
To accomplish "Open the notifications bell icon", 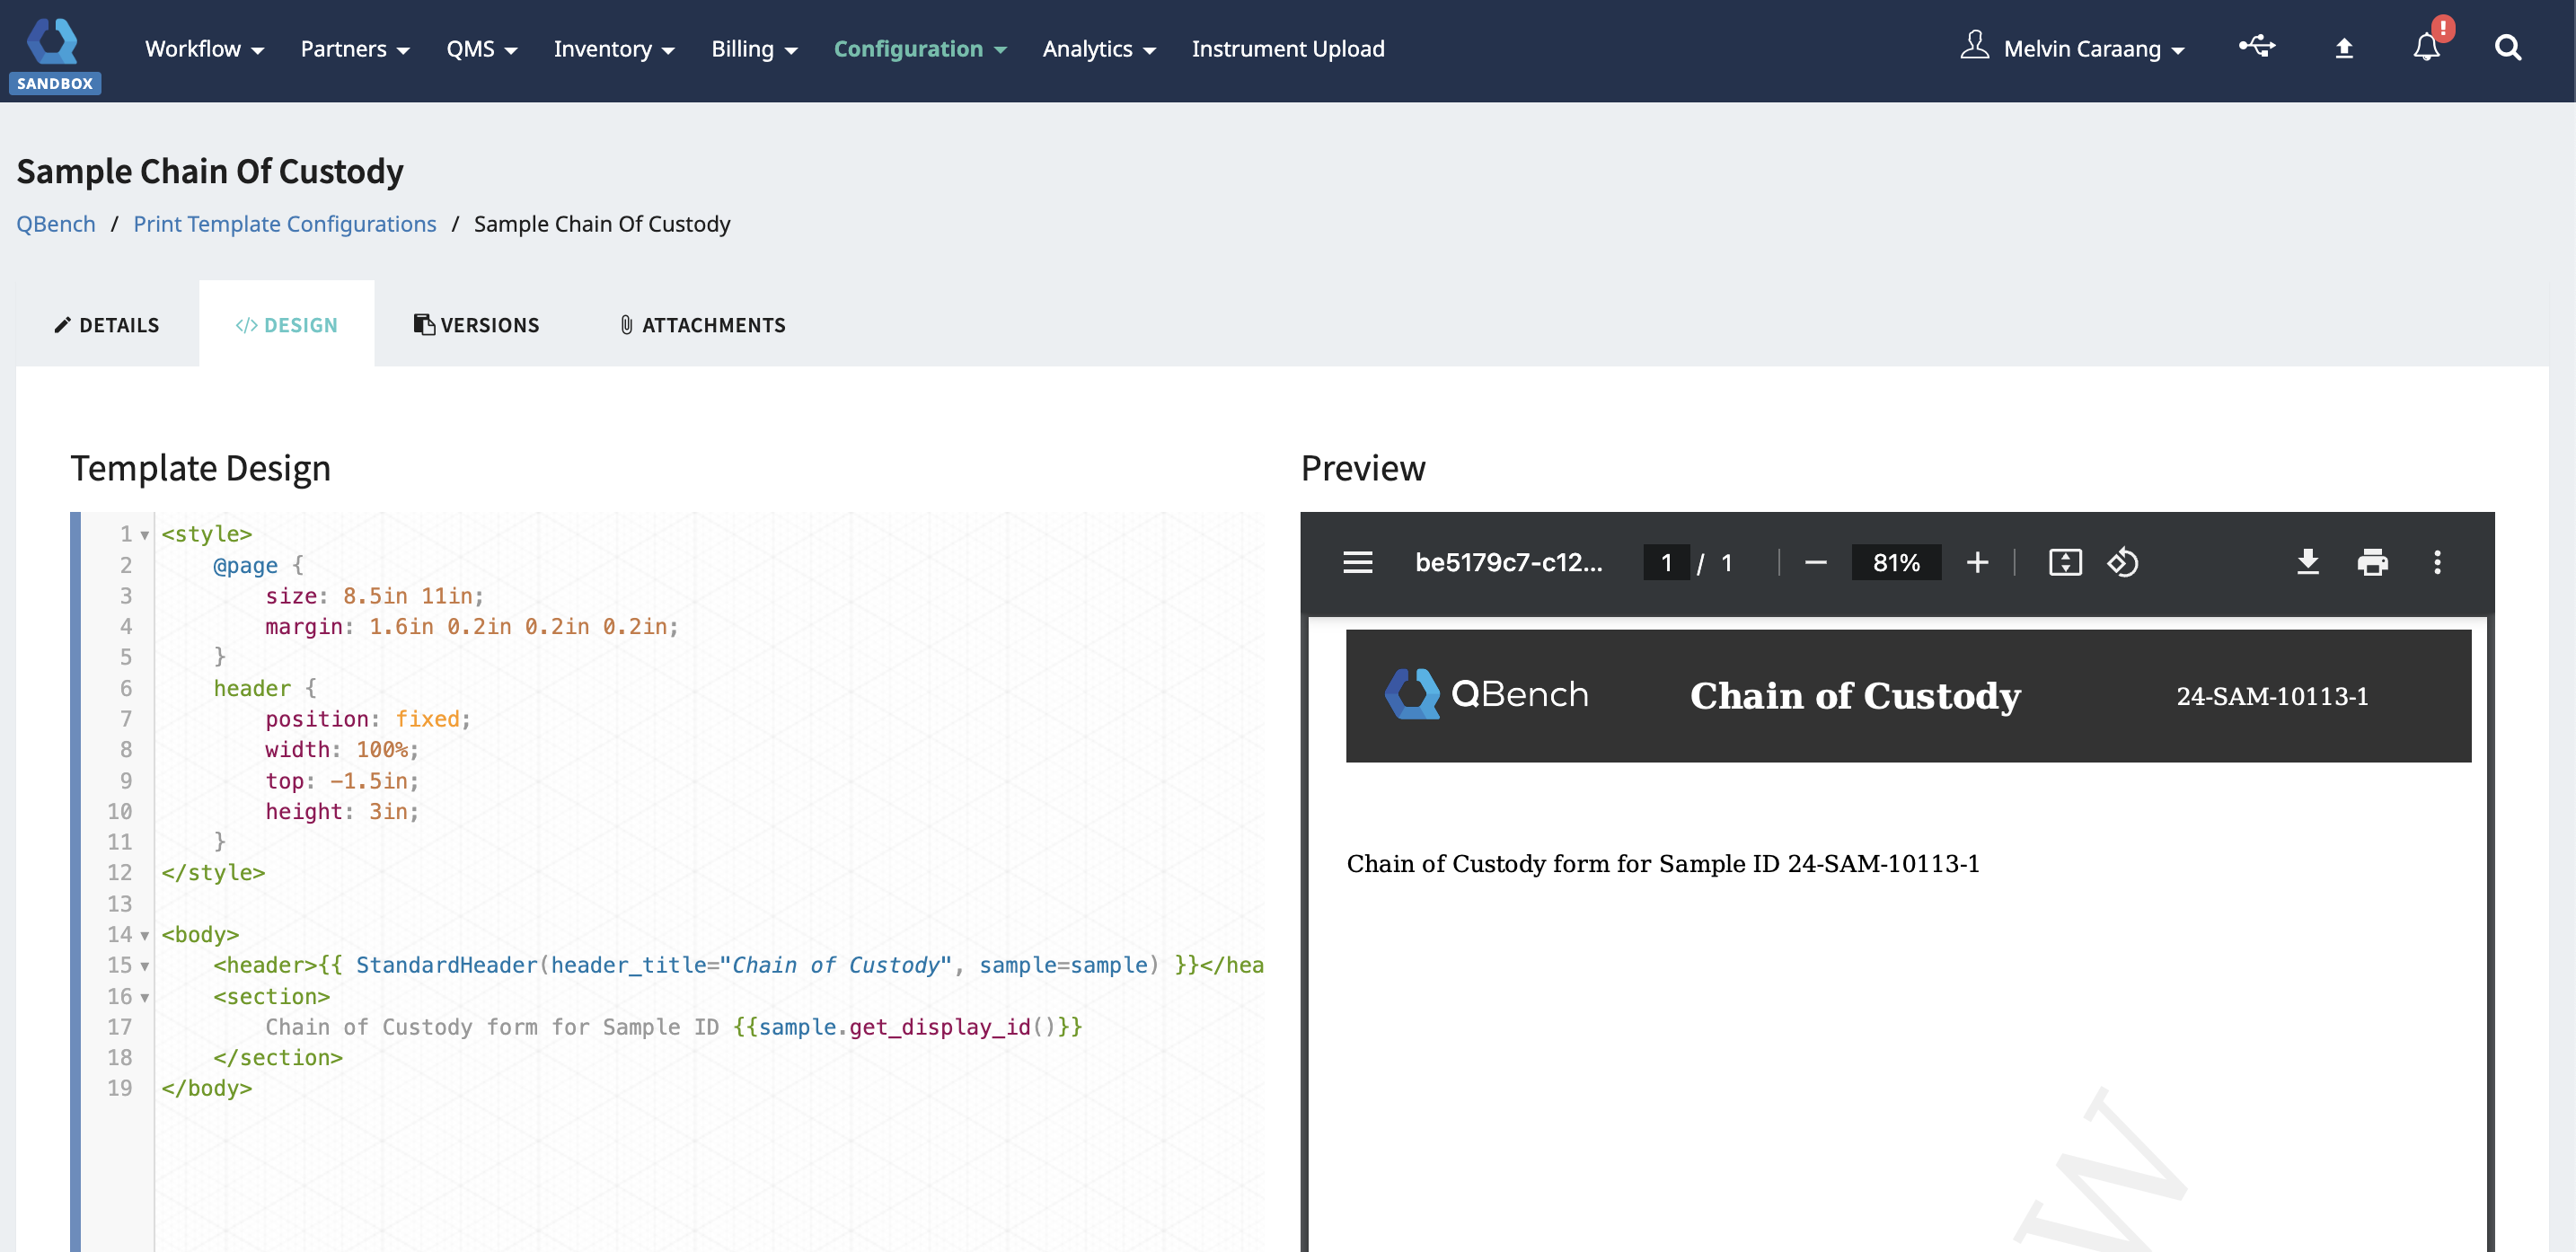I will tap(2426, 48).
